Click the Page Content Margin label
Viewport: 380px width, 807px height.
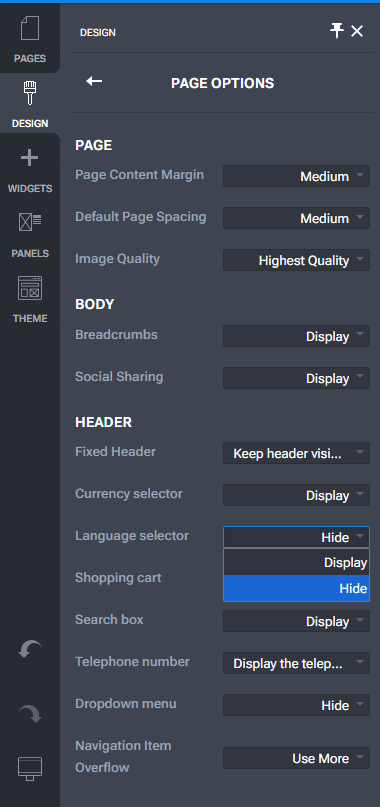[139, 175]
